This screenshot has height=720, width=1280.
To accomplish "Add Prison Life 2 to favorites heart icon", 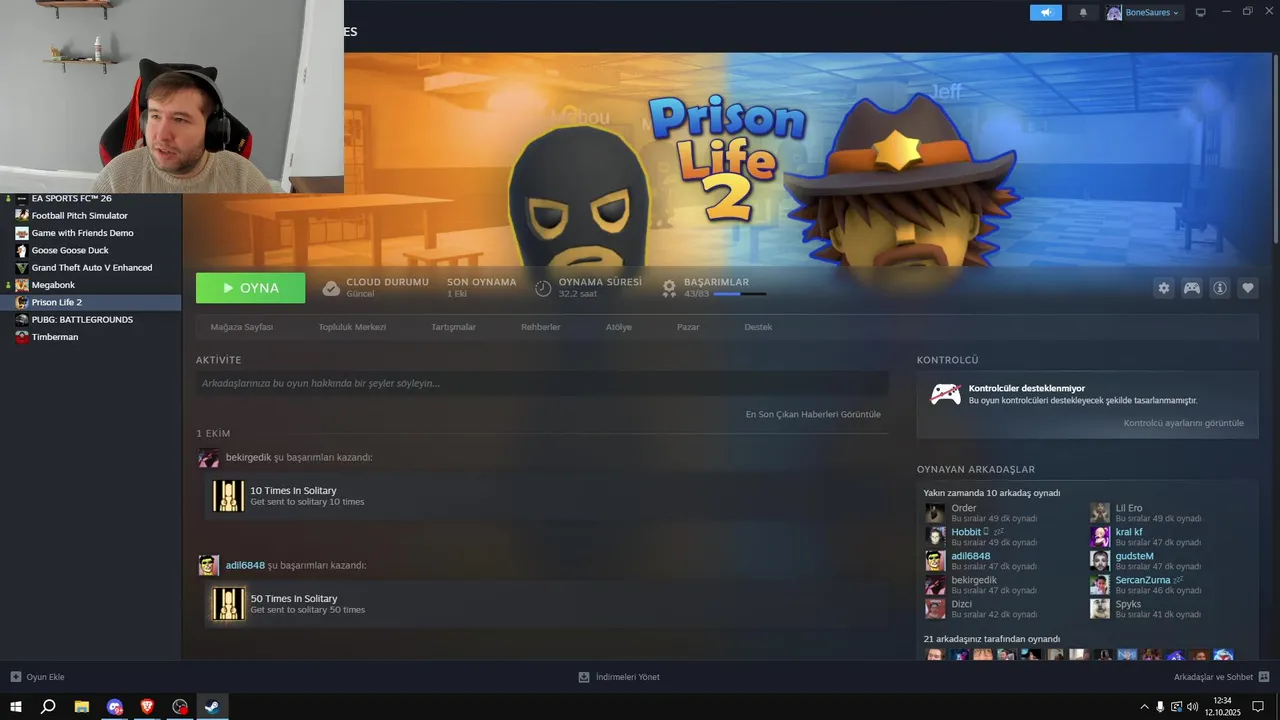I will [1248, 288].
